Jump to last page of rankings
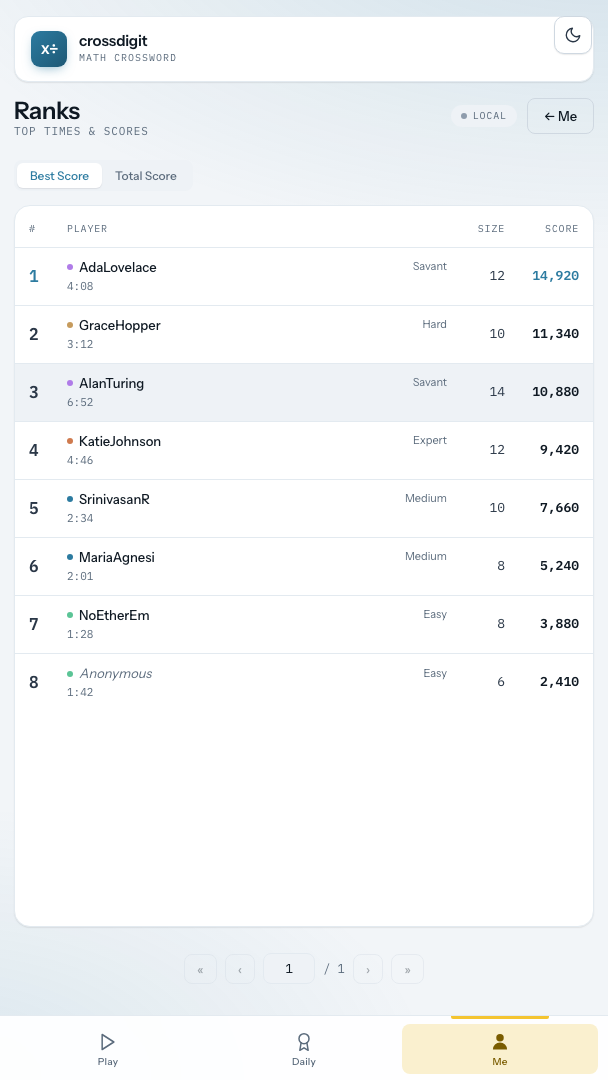This screenshot has width=608, height=1080. 407,969
